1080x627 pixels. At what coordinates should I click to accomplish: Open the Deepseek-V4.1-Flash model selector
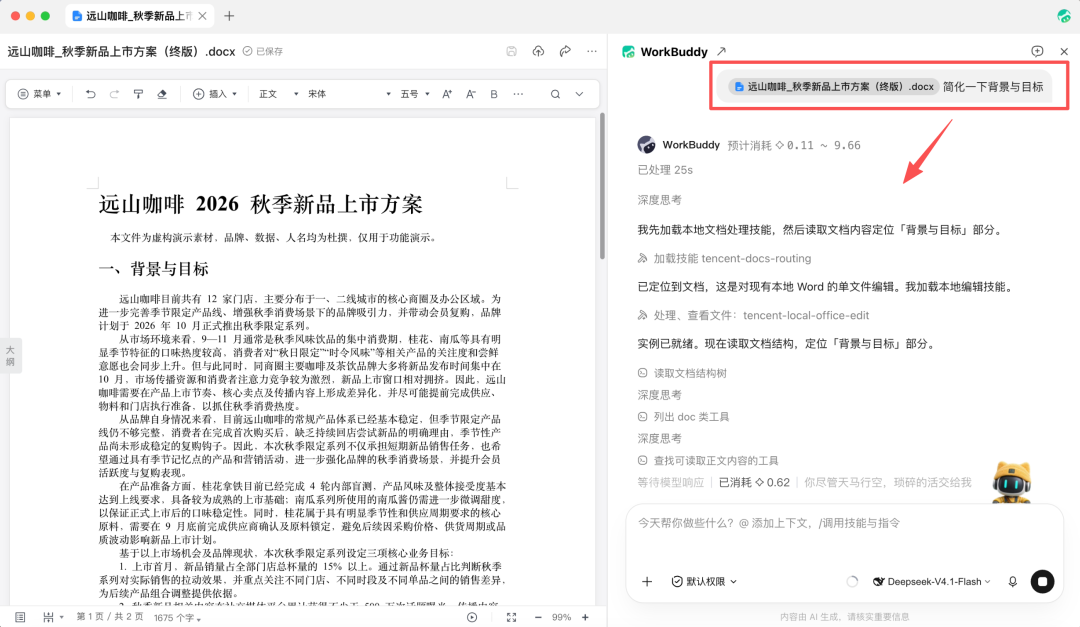[x=932, y=582]
